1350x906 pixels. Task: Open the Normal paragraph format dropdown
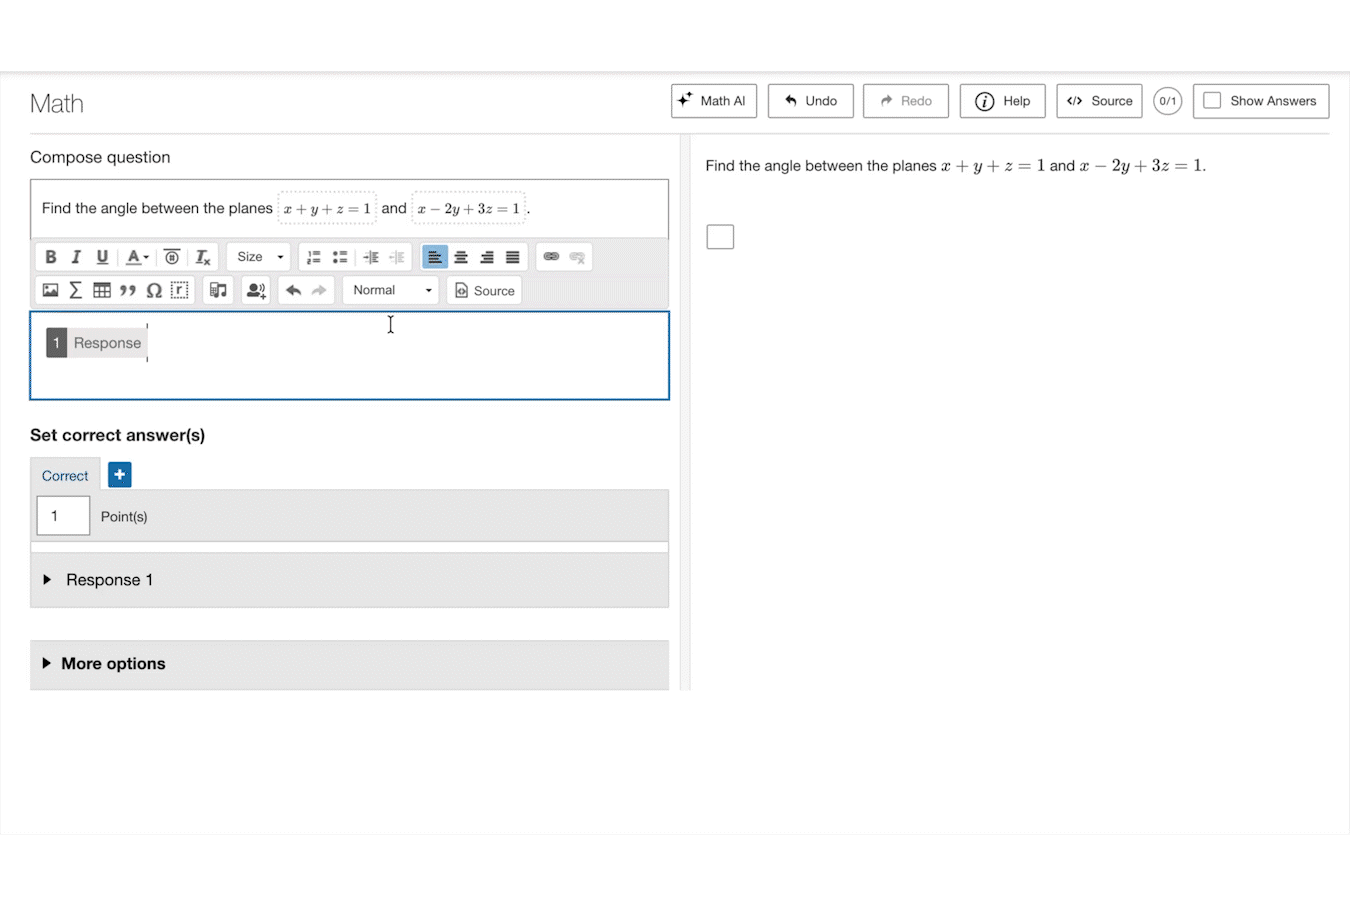[391, 291]
